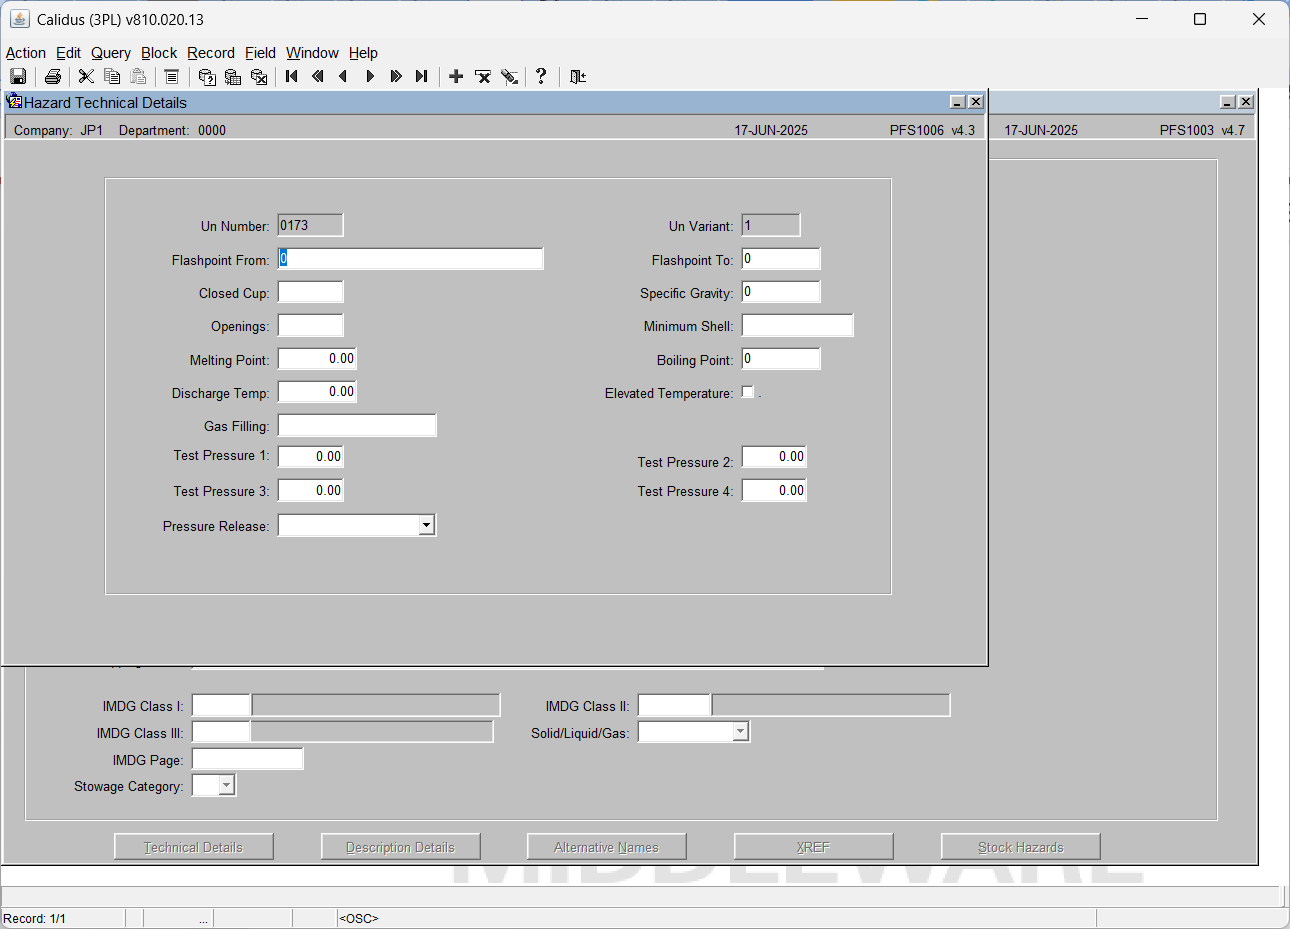Click the Flashpoint From input field
The height and width of the screenshot is (929, 1290).
click(411, 259)
